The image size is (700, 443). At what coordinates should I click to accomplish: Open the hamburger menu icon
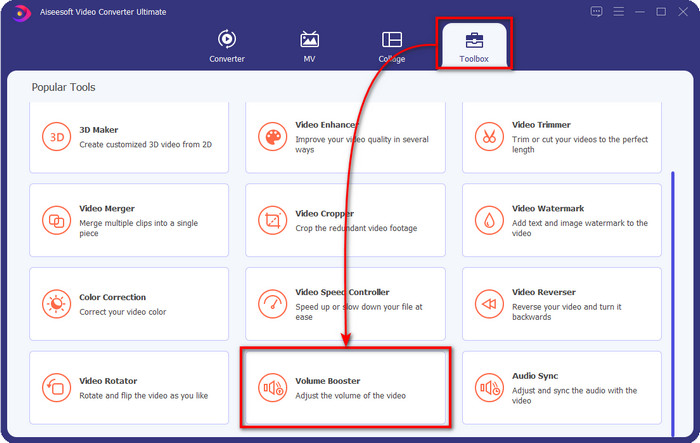coord(618,12)
